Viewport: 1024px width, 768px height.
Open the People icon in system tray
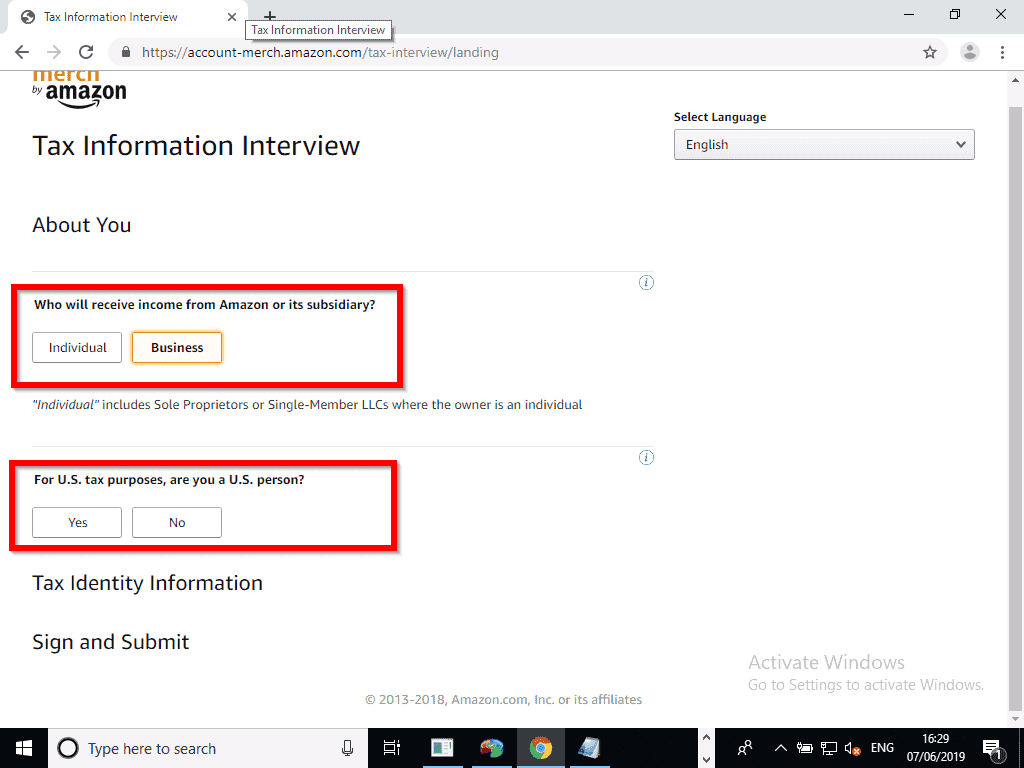(x=744, y=748)
